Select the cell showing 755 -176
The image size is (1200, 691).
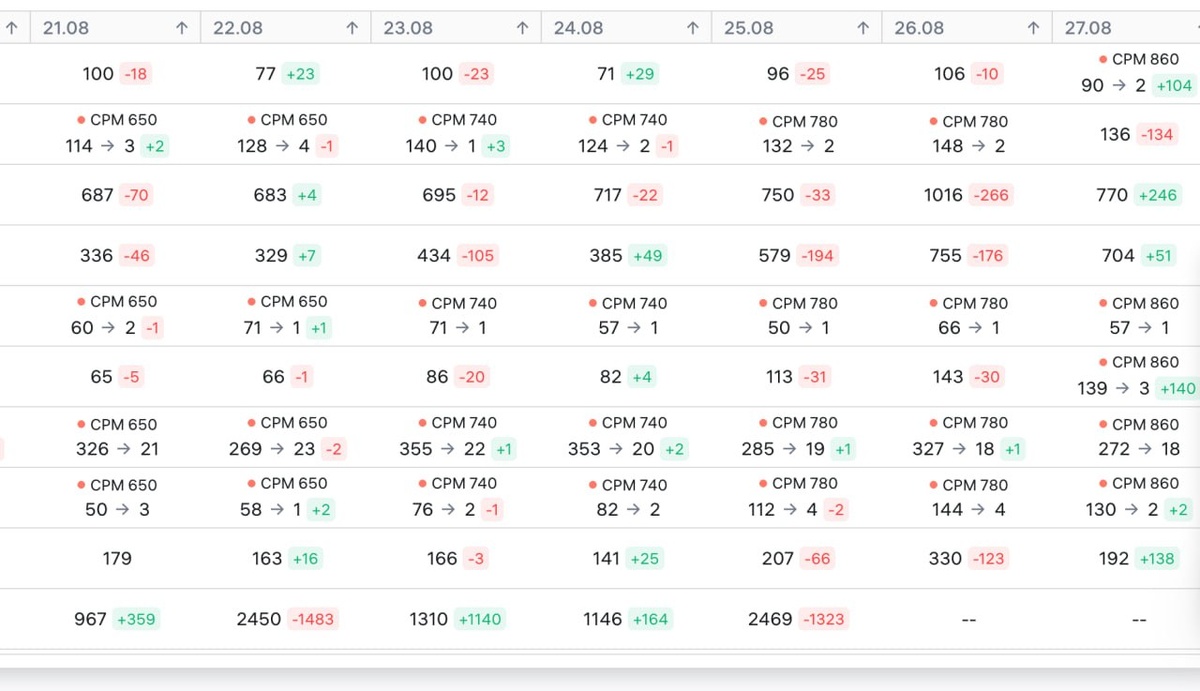coord(967,256)
